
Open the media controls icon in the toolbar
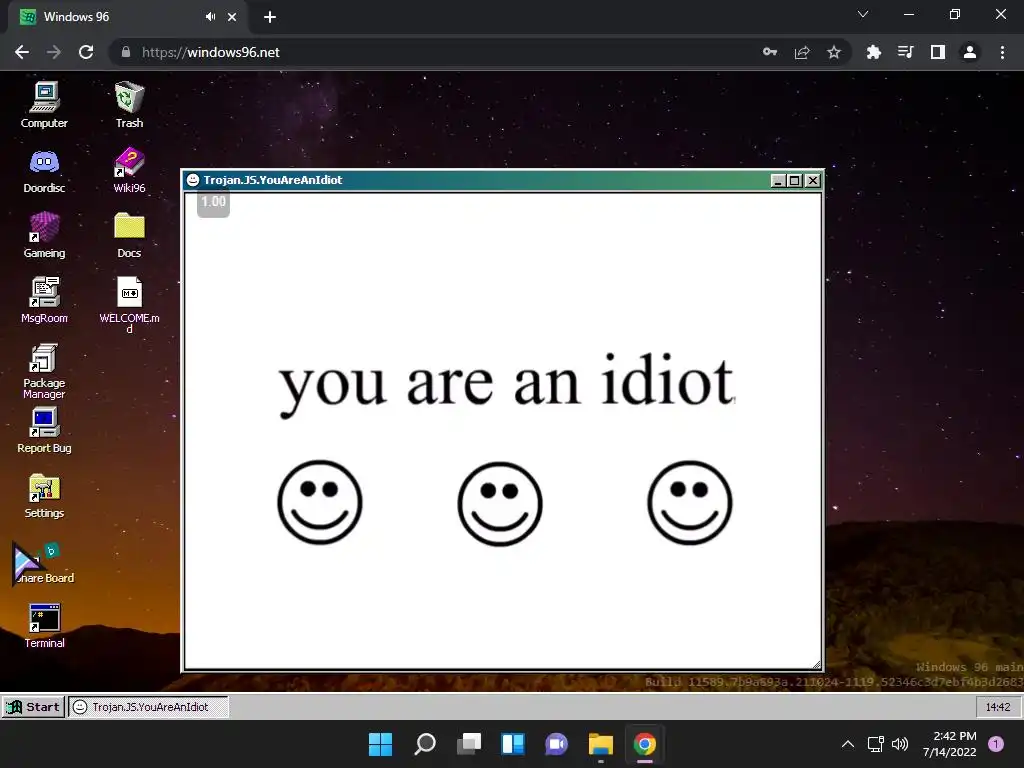906,52
